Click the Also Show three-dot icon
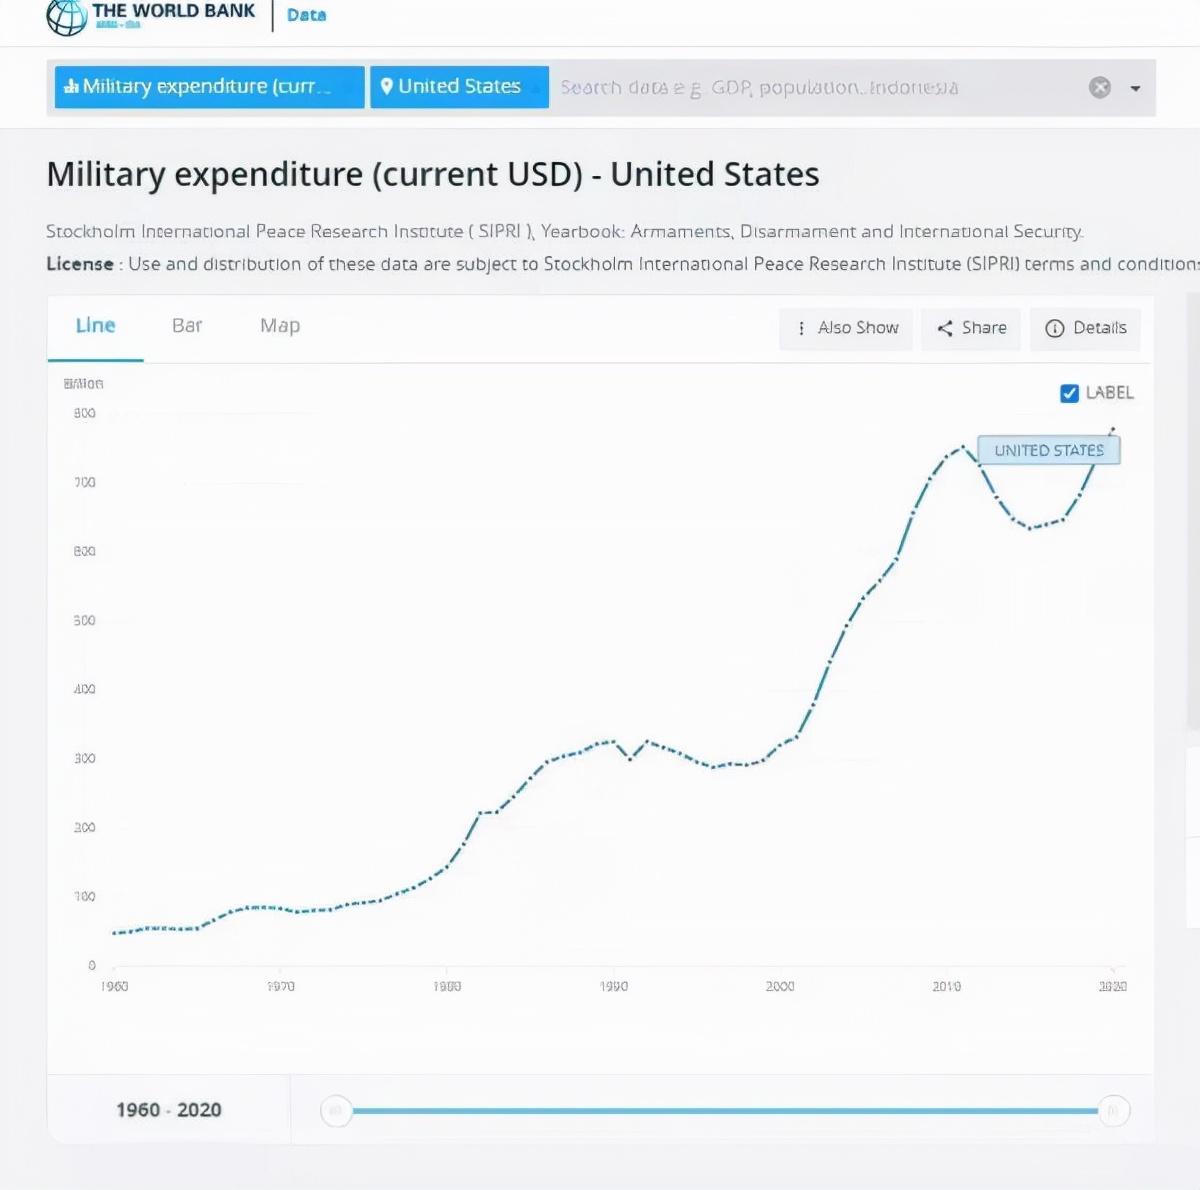 point(801,328)
